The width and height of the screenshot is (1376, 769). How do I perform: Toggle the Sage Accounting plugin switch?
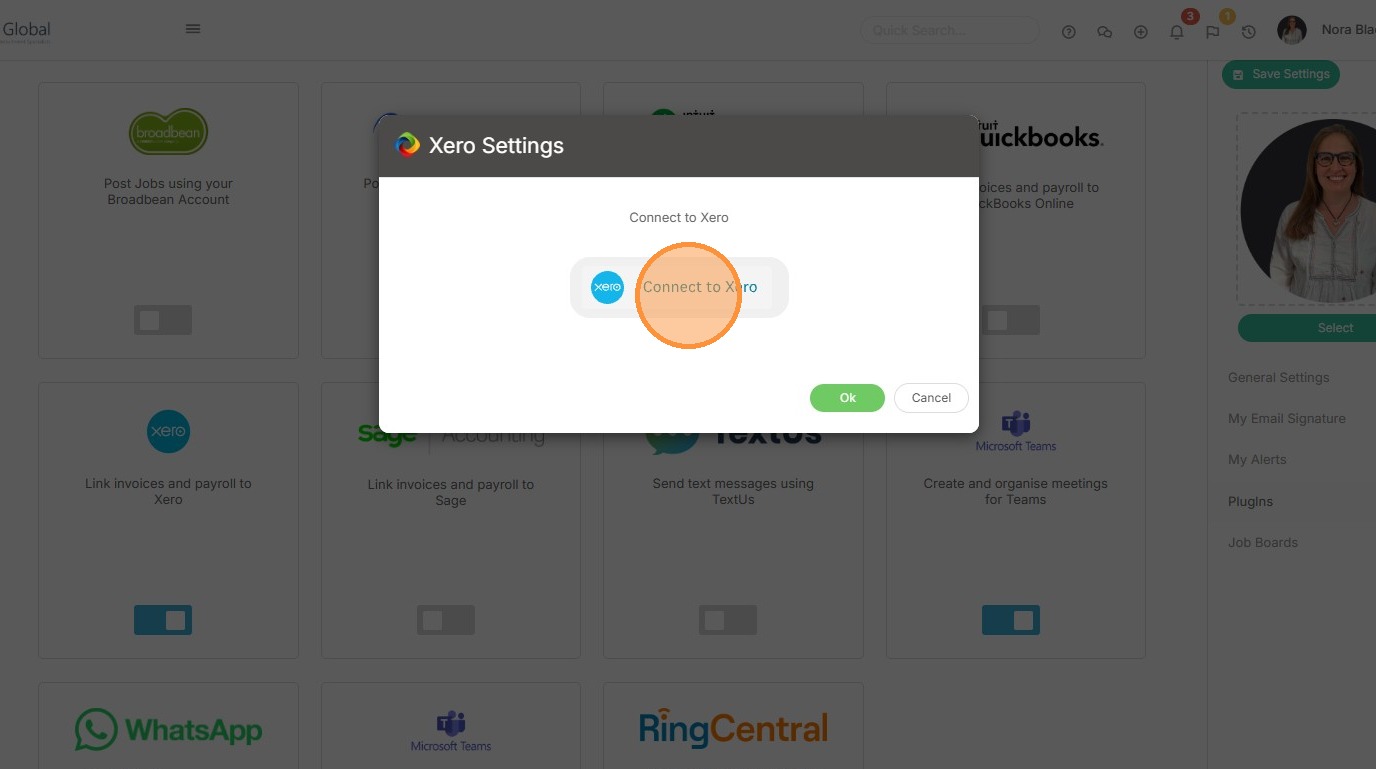(446, 620)
